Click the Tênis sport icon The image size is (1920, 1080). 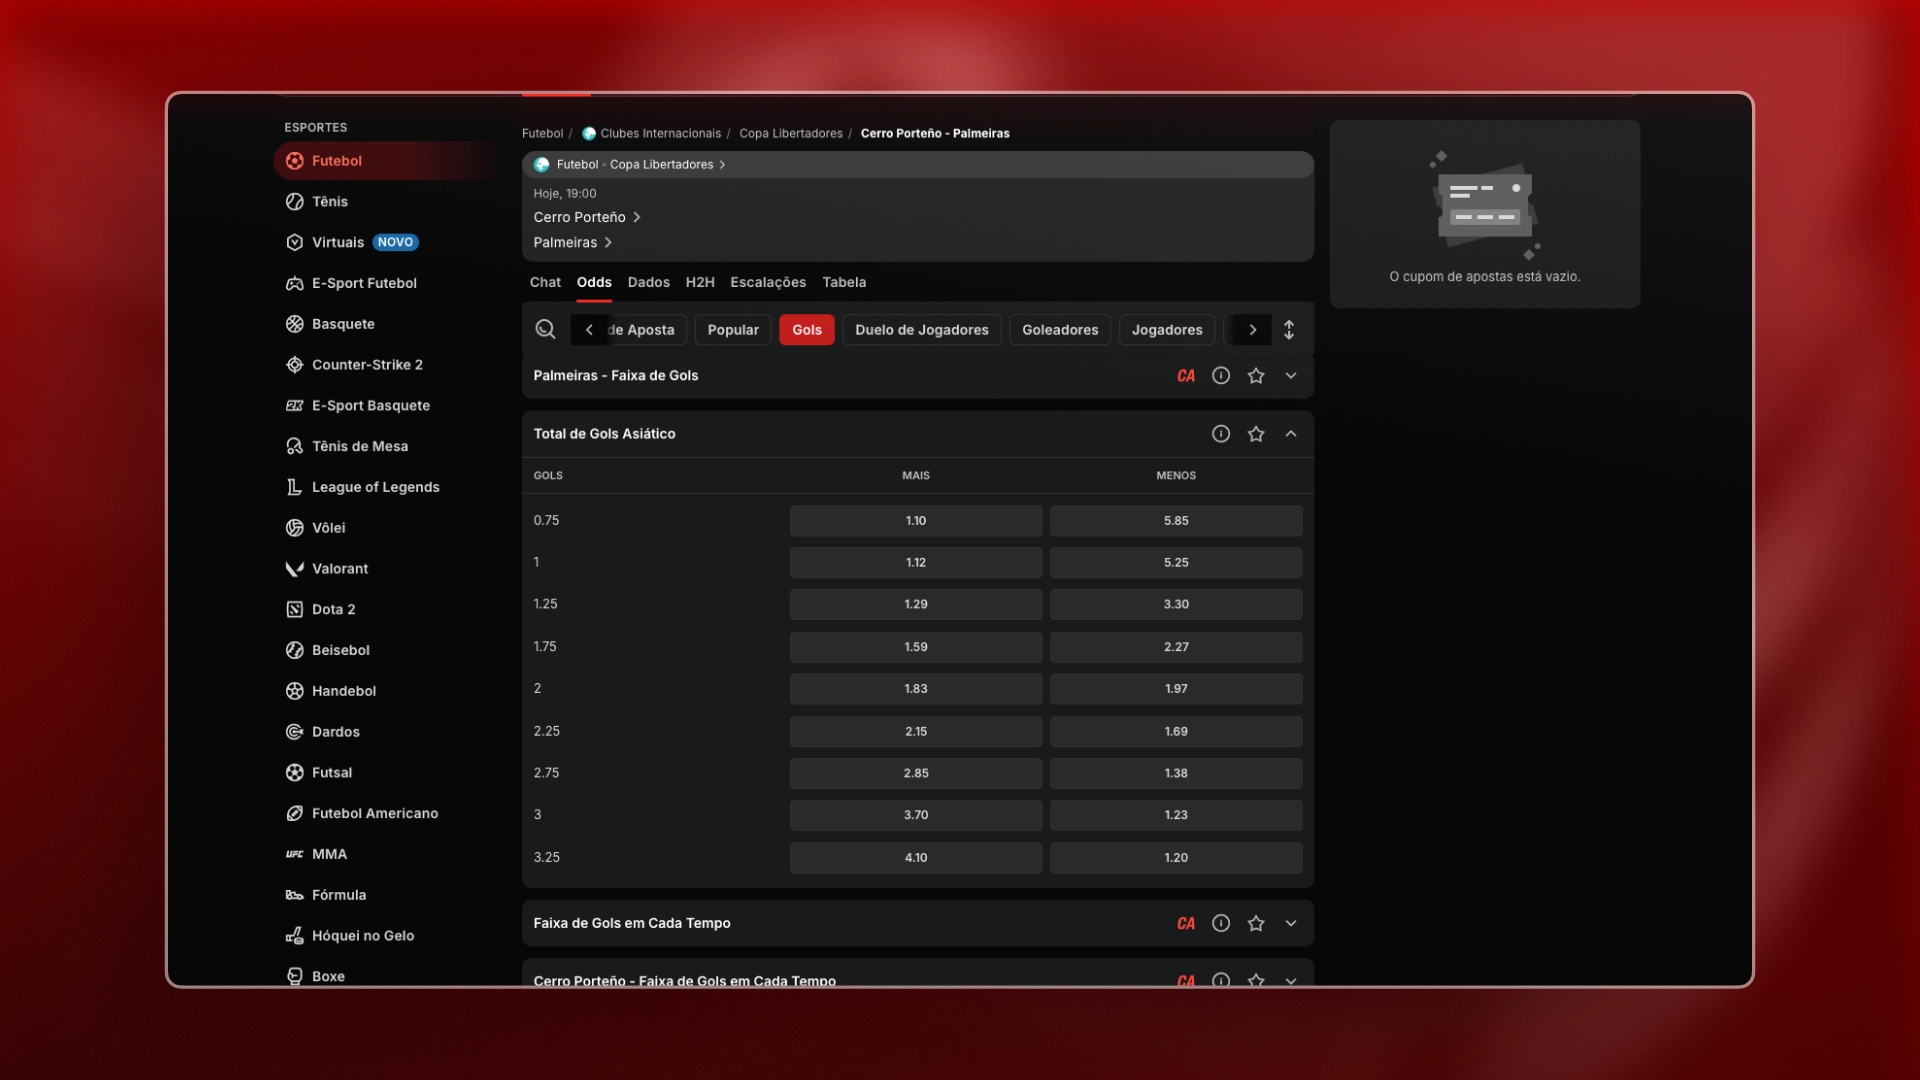click(x=294, y=202)
